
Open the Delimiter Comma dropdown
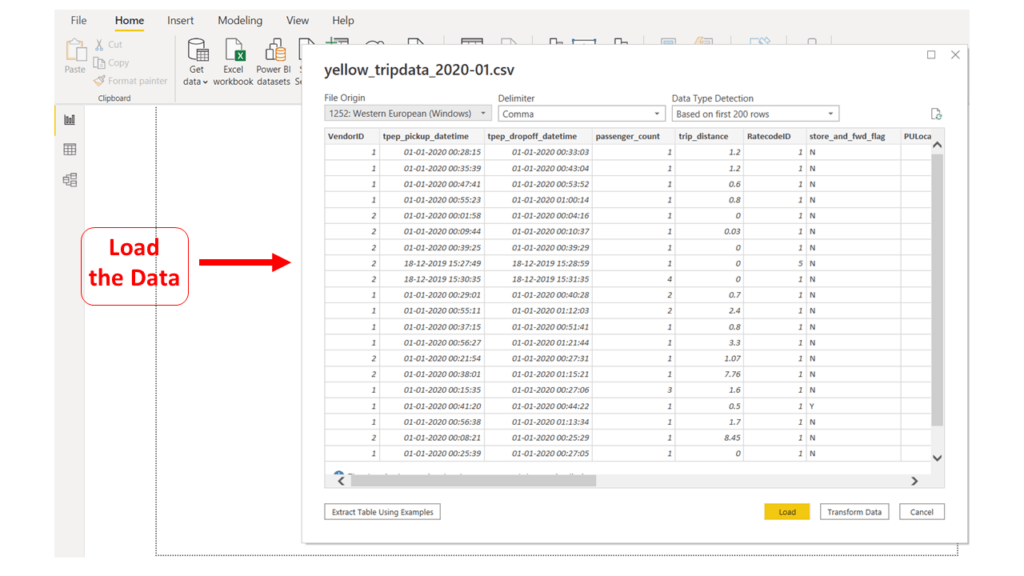click(581, 114)
